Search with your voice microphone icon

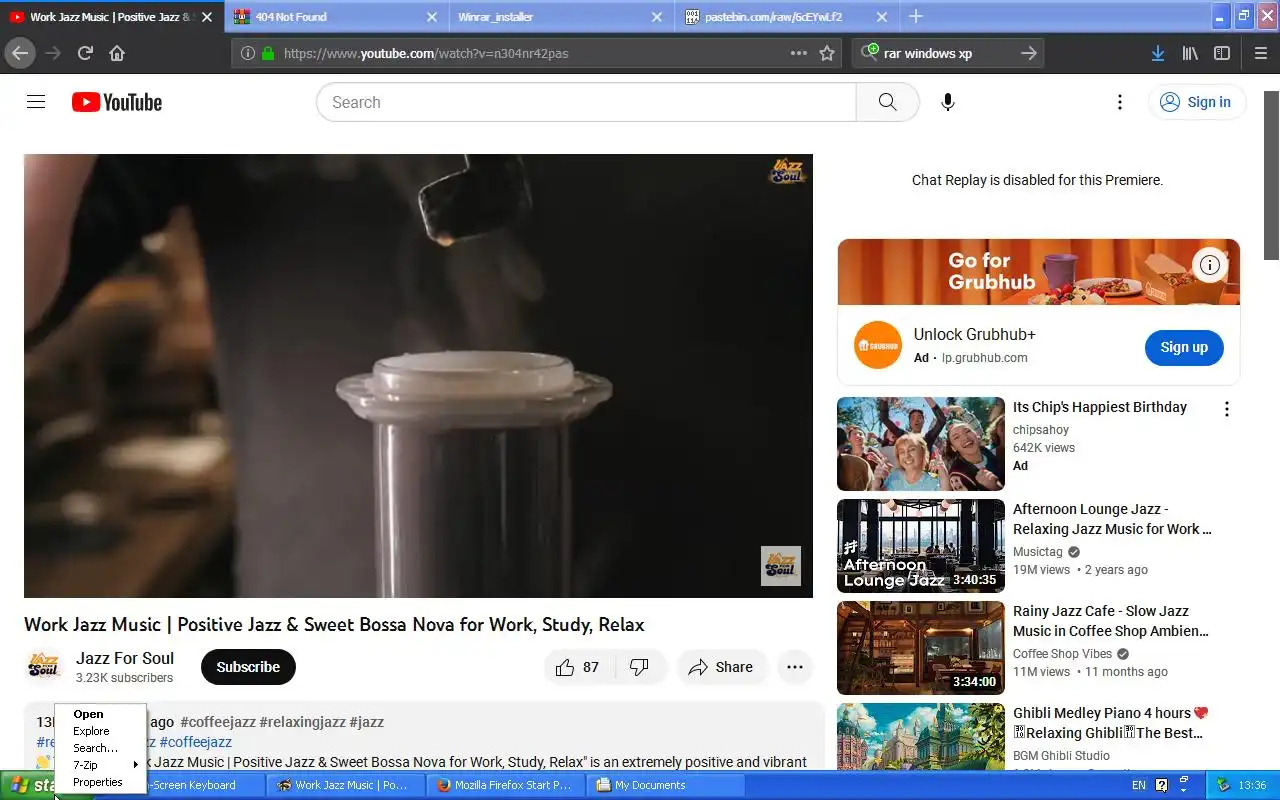click(948, 102)
